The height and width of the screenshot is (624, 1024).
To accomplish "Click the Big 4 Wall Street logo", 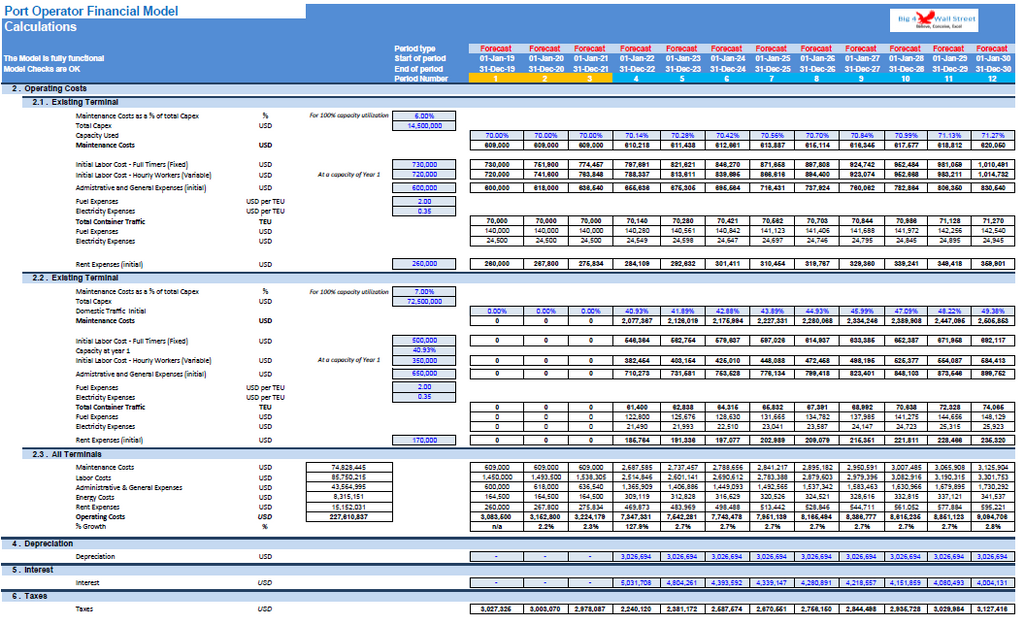I will pyautogui.click(x=936, y=20).
